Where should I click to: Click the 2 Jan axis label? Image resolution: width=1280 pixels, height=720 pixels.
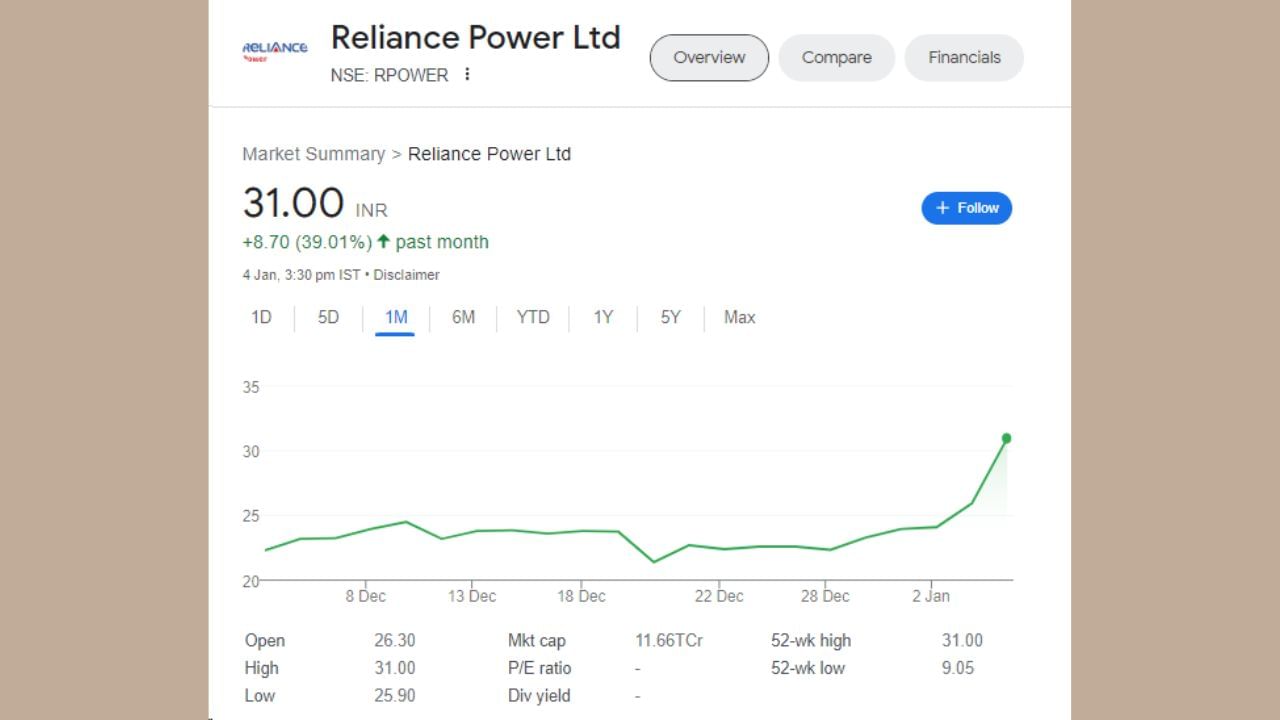931,596
